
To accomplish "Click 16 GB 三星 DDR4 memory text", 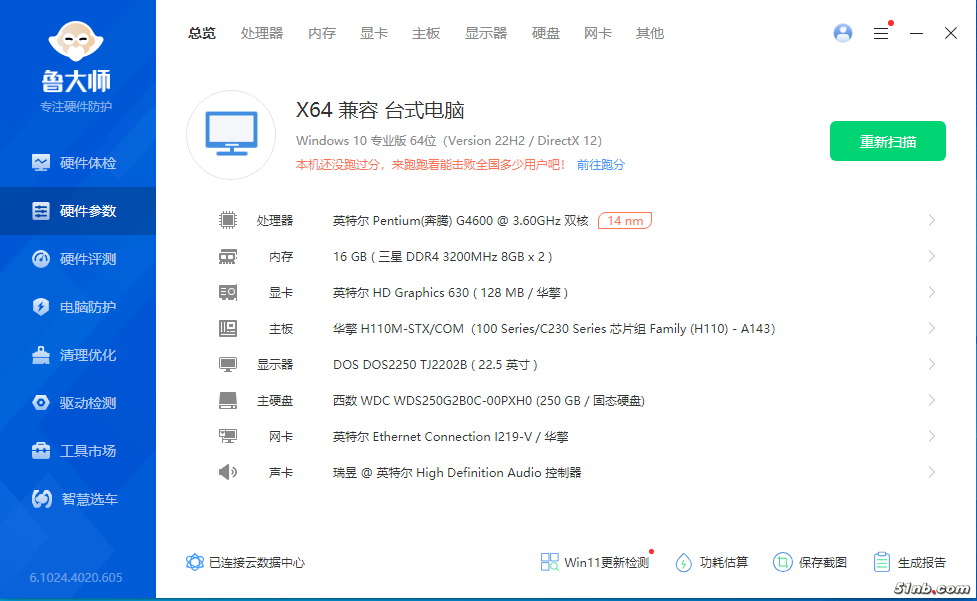I will pyautogui.click(x=442, y=257).
